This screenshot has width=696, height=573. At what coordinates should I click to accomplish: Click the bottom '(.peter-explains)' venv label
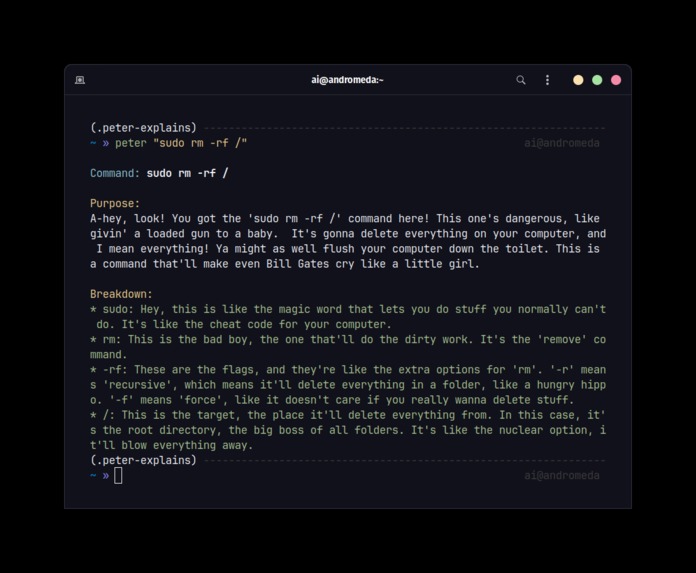(143, 460)
